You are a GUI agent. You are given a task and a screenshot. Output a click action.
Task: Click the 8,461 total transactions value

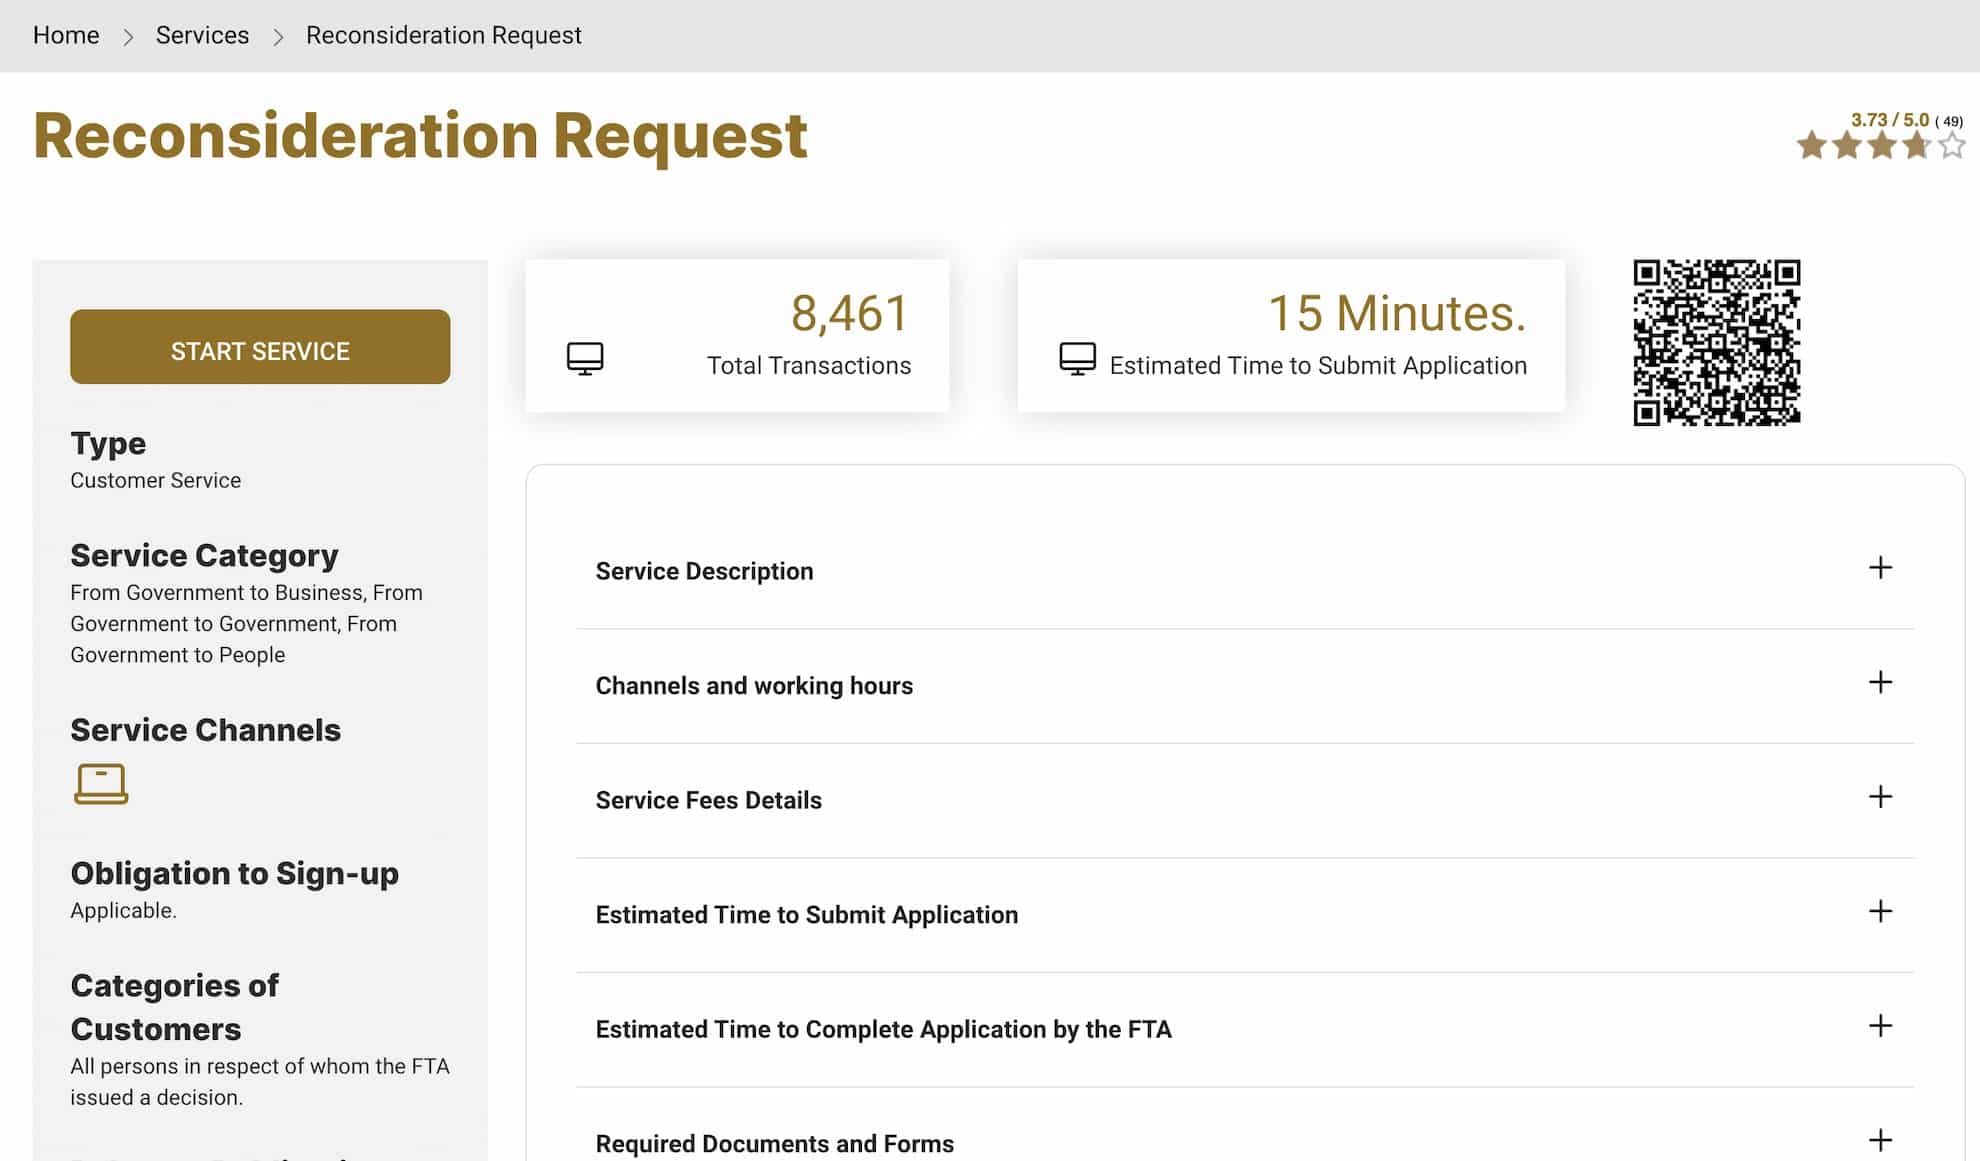coord(849,313)
